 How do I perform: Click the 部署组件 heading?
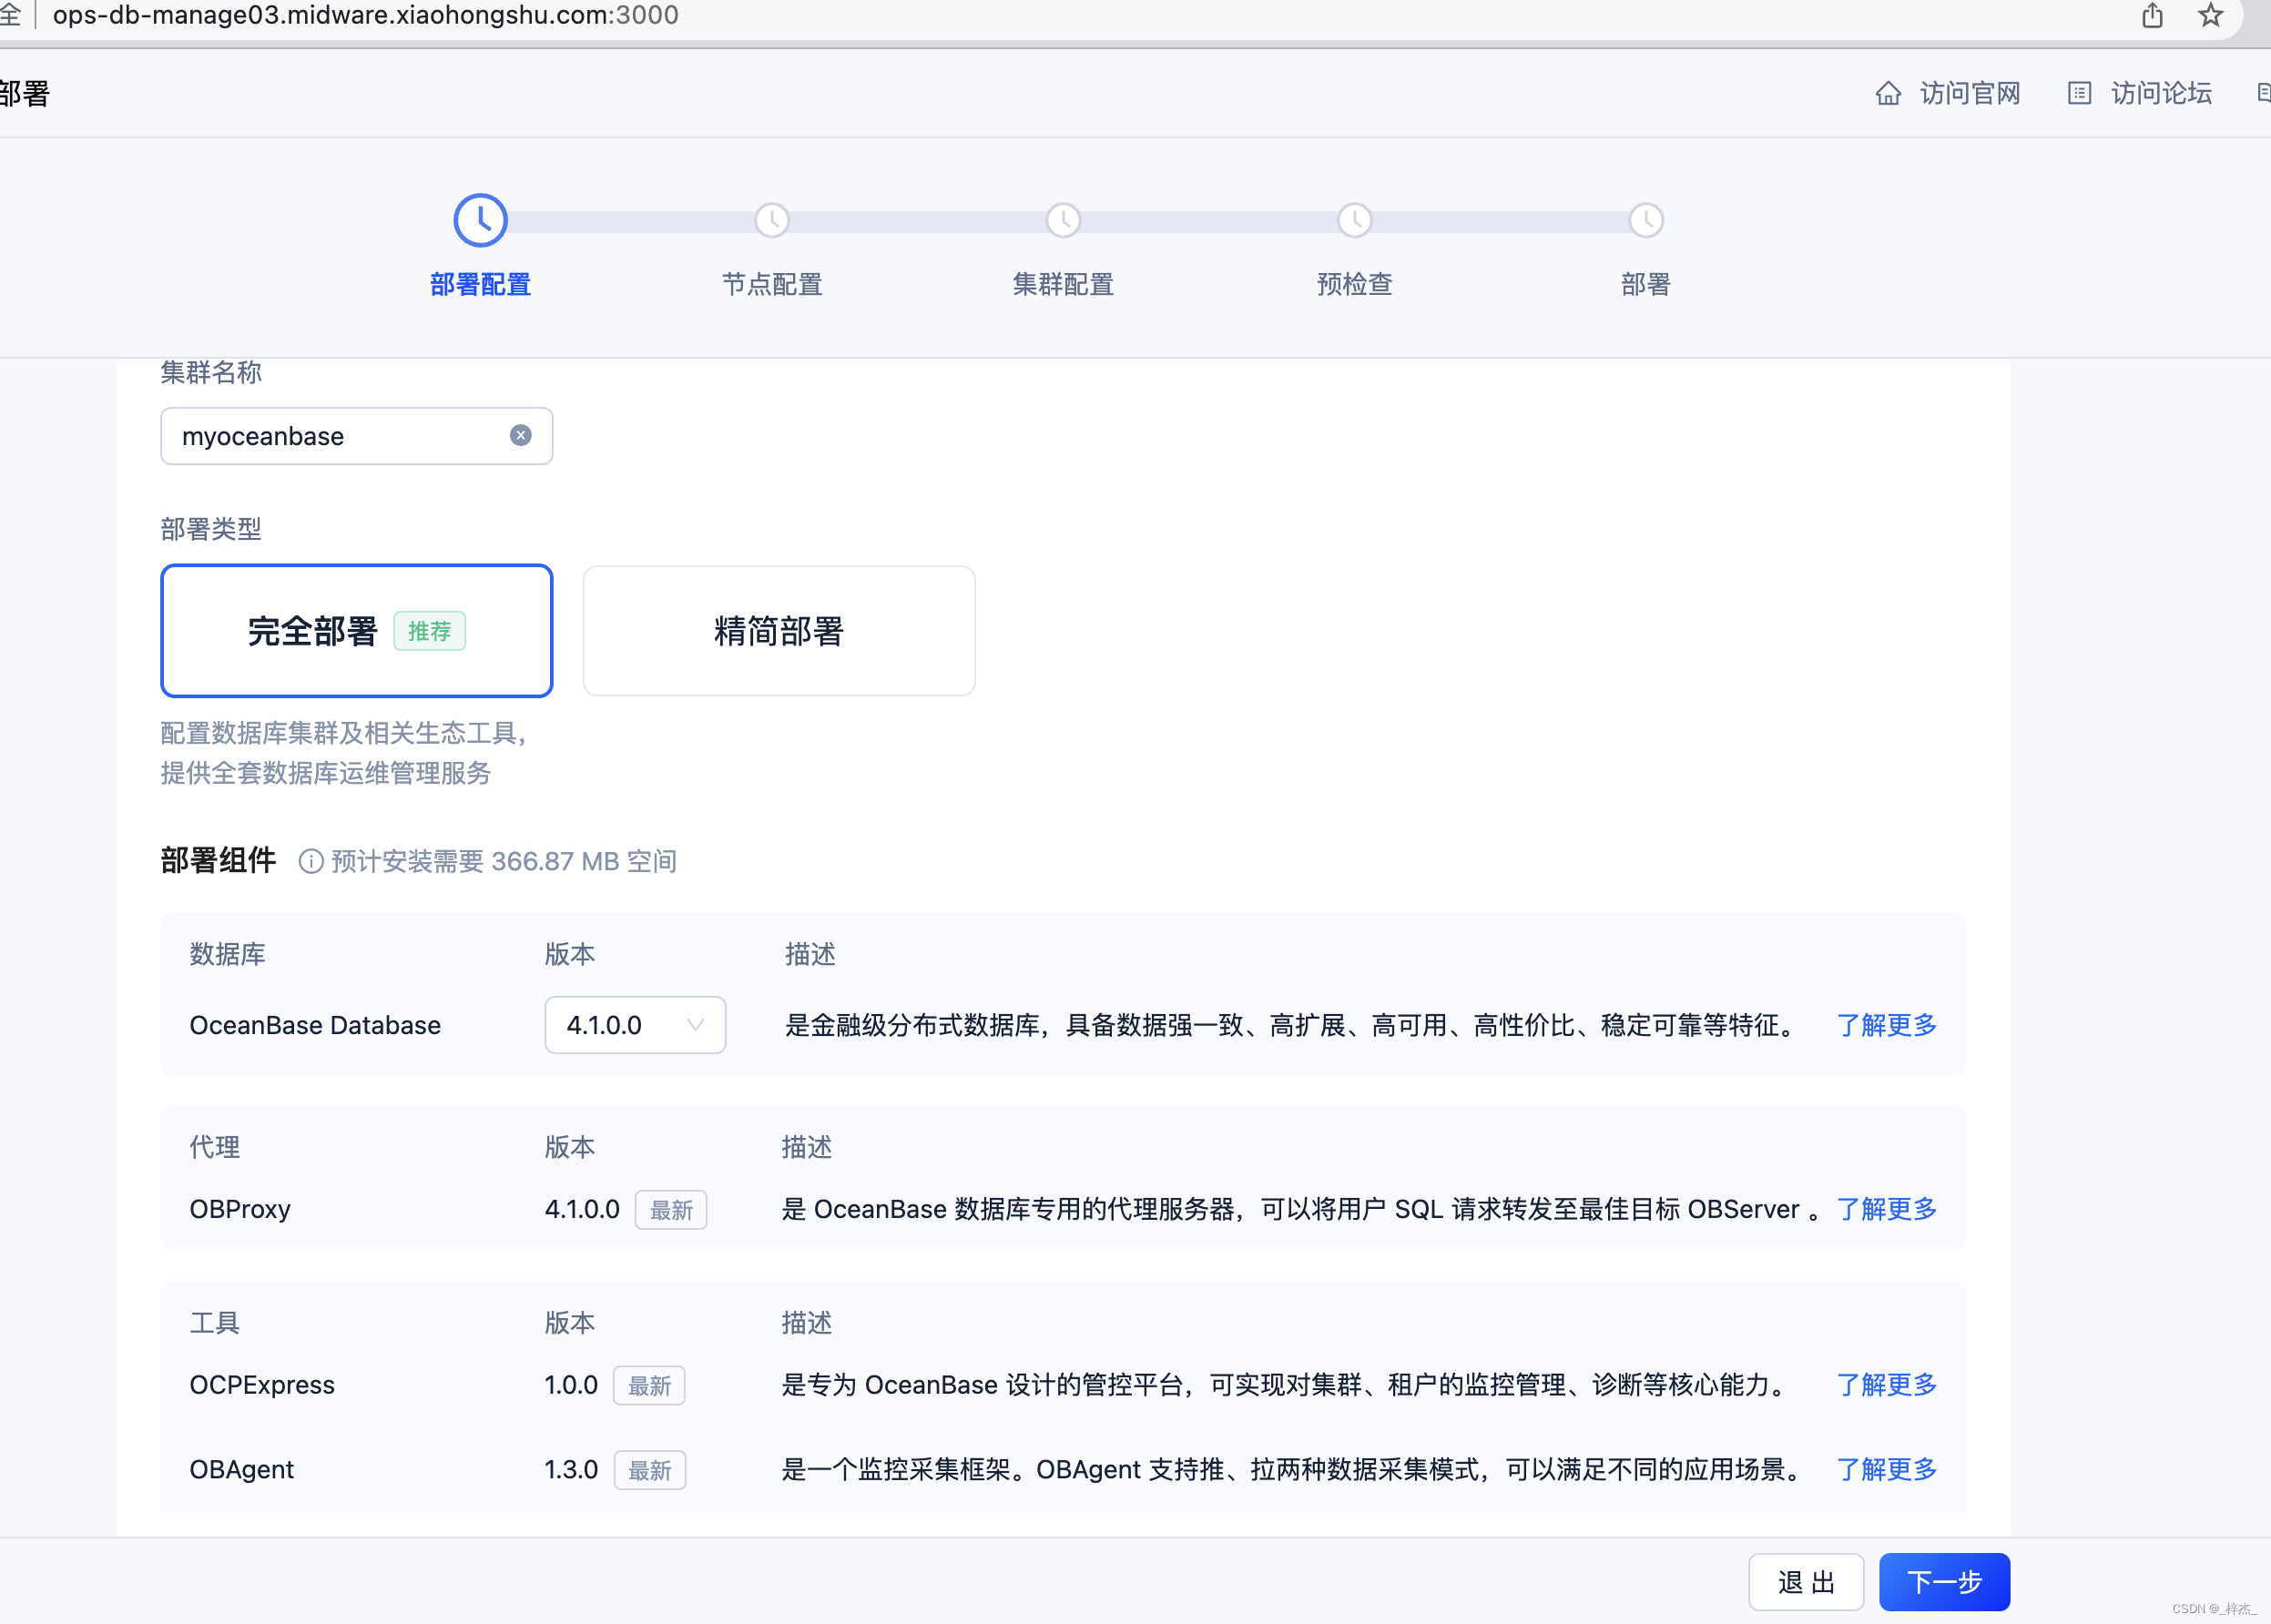(218, 860)
